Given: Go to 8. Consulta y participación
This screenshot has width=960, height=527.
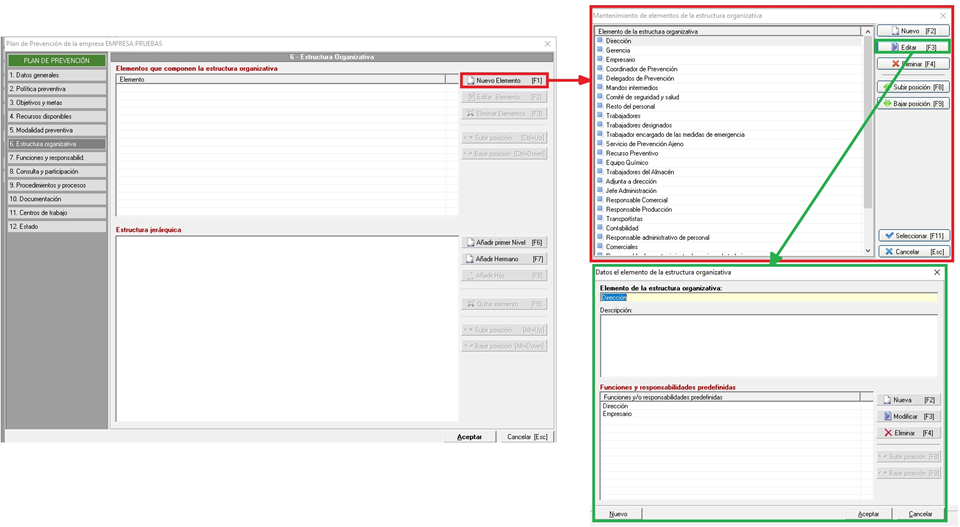Looking at the screenshot, I should pyautogui.click(x=56, y=171).
